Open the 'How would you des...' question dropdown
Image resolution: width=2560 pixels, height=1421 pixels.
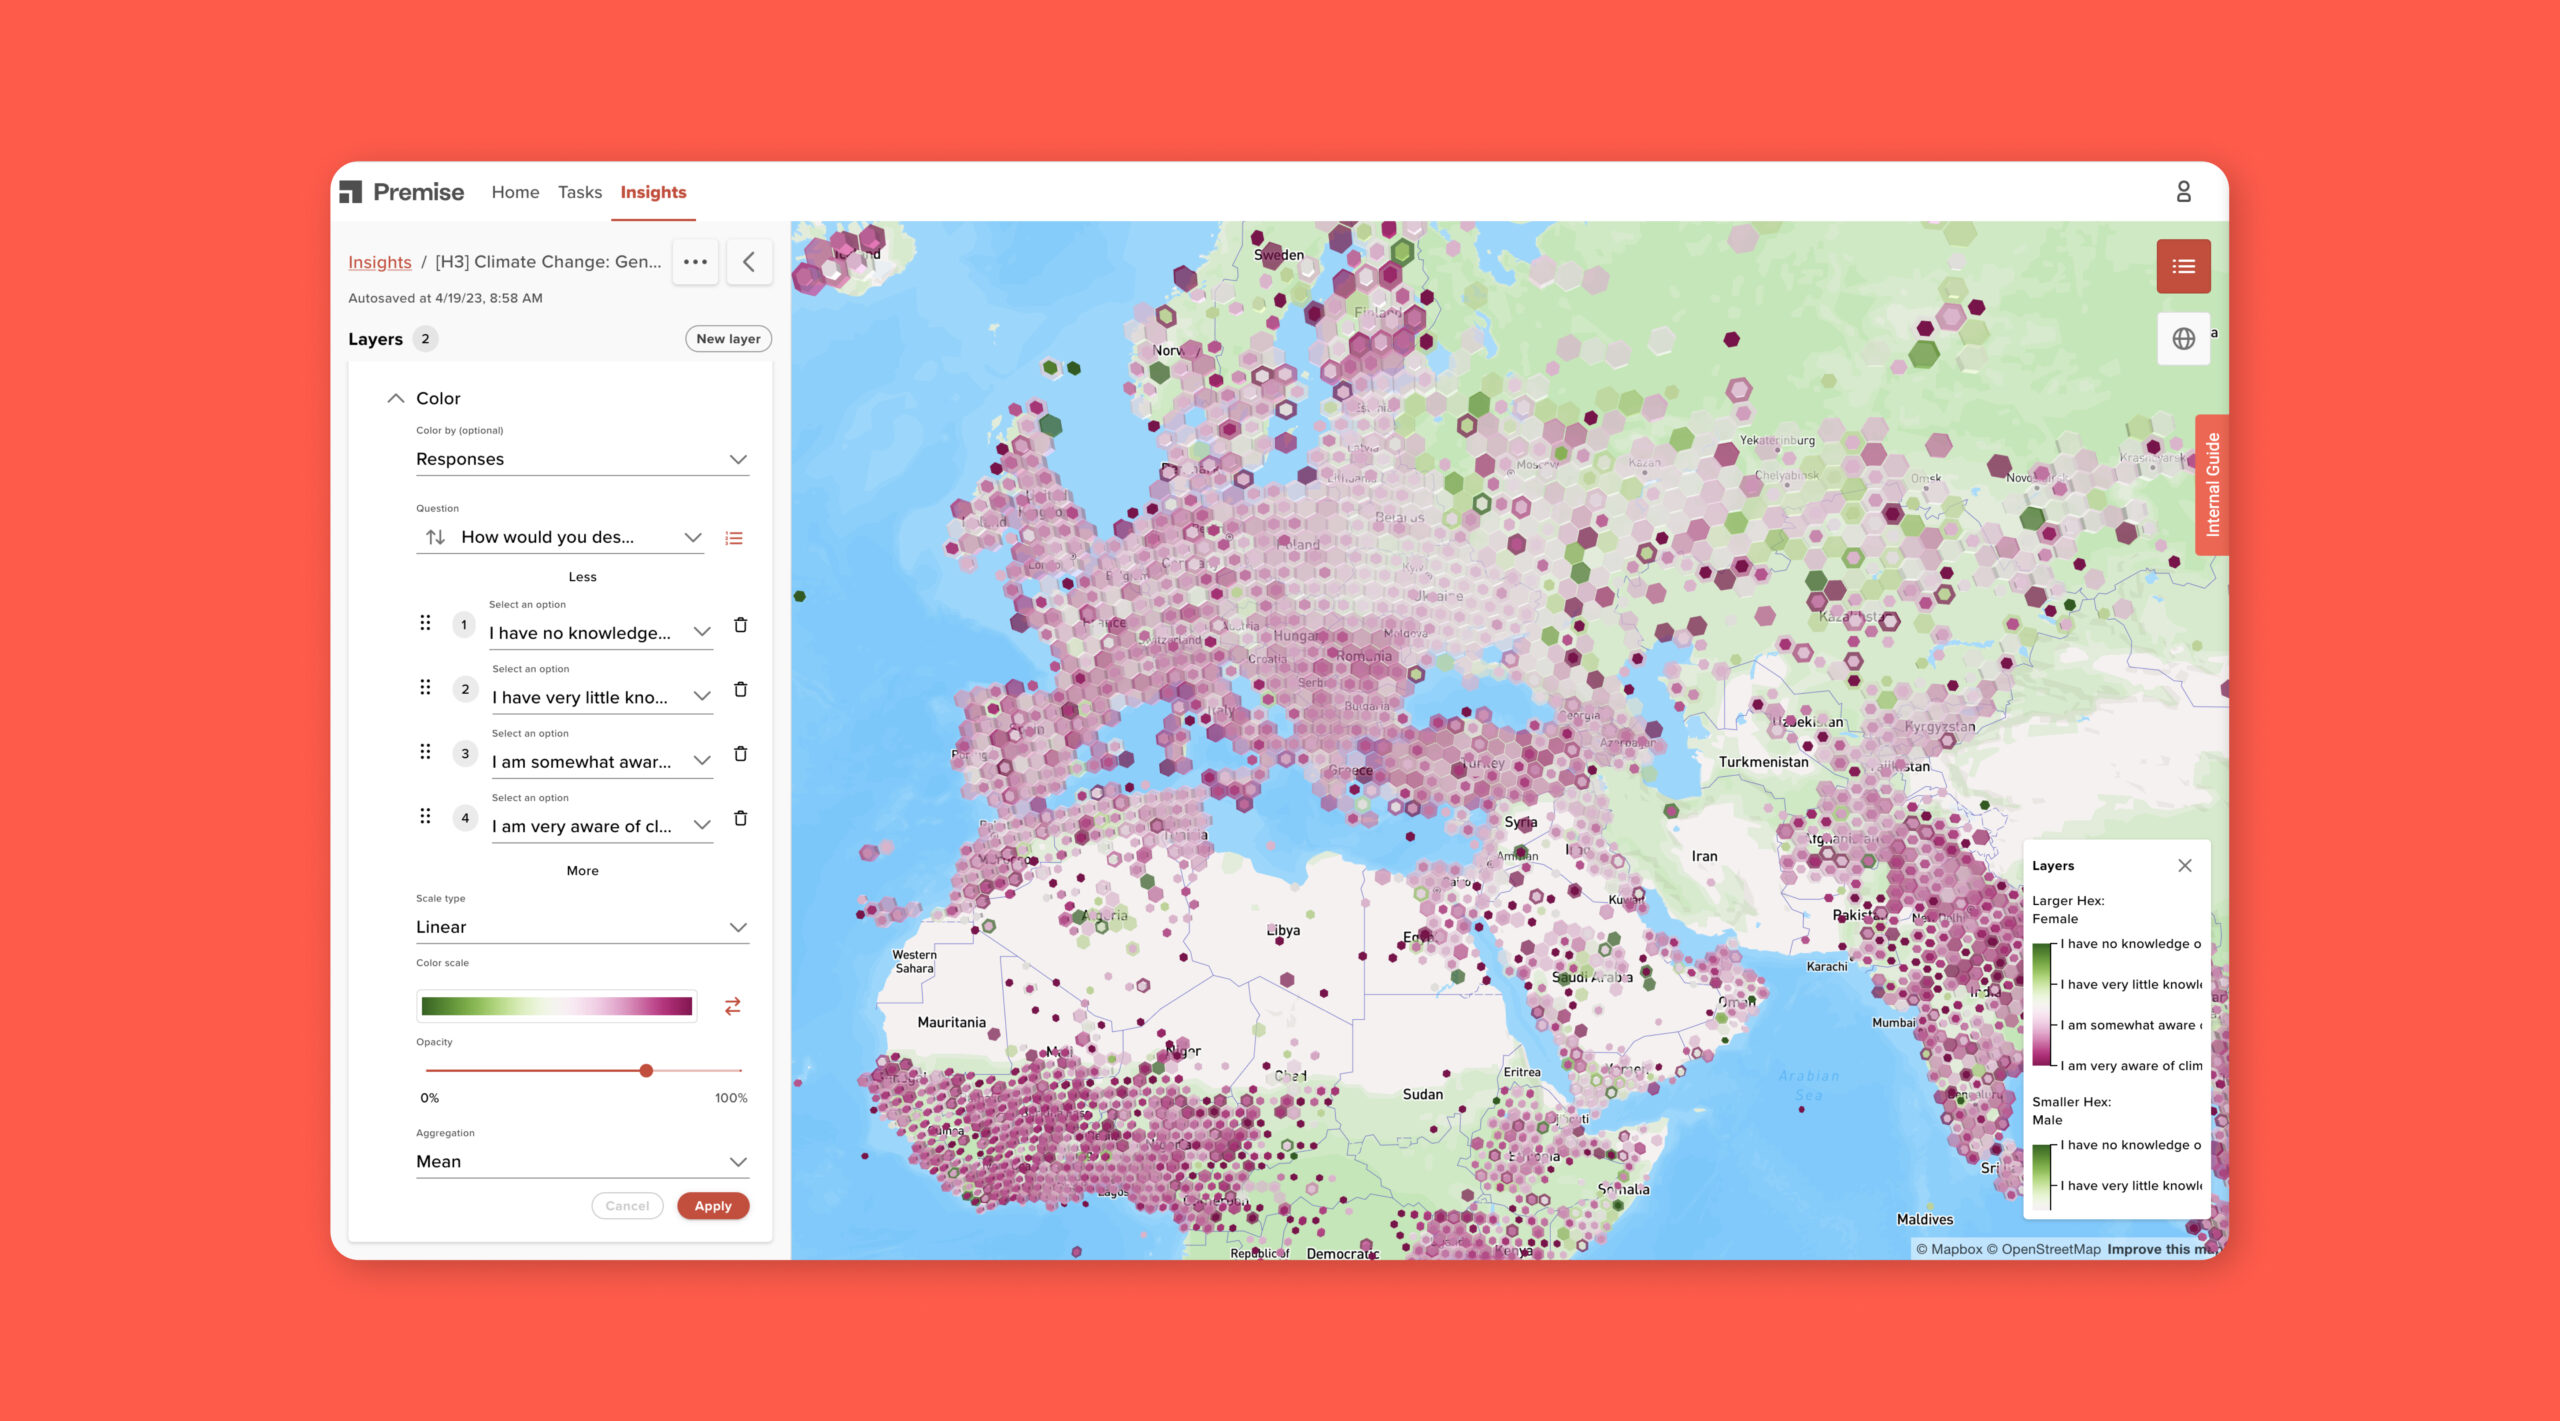pyautogui.click(x=581, y=537)
